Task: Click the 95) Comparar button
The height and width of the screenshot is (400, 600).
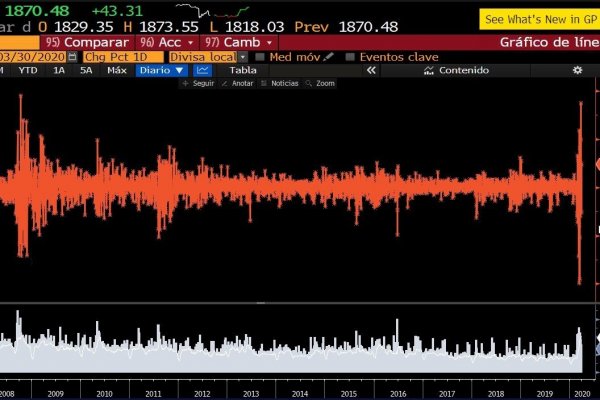Action: (x=87, y=42)
